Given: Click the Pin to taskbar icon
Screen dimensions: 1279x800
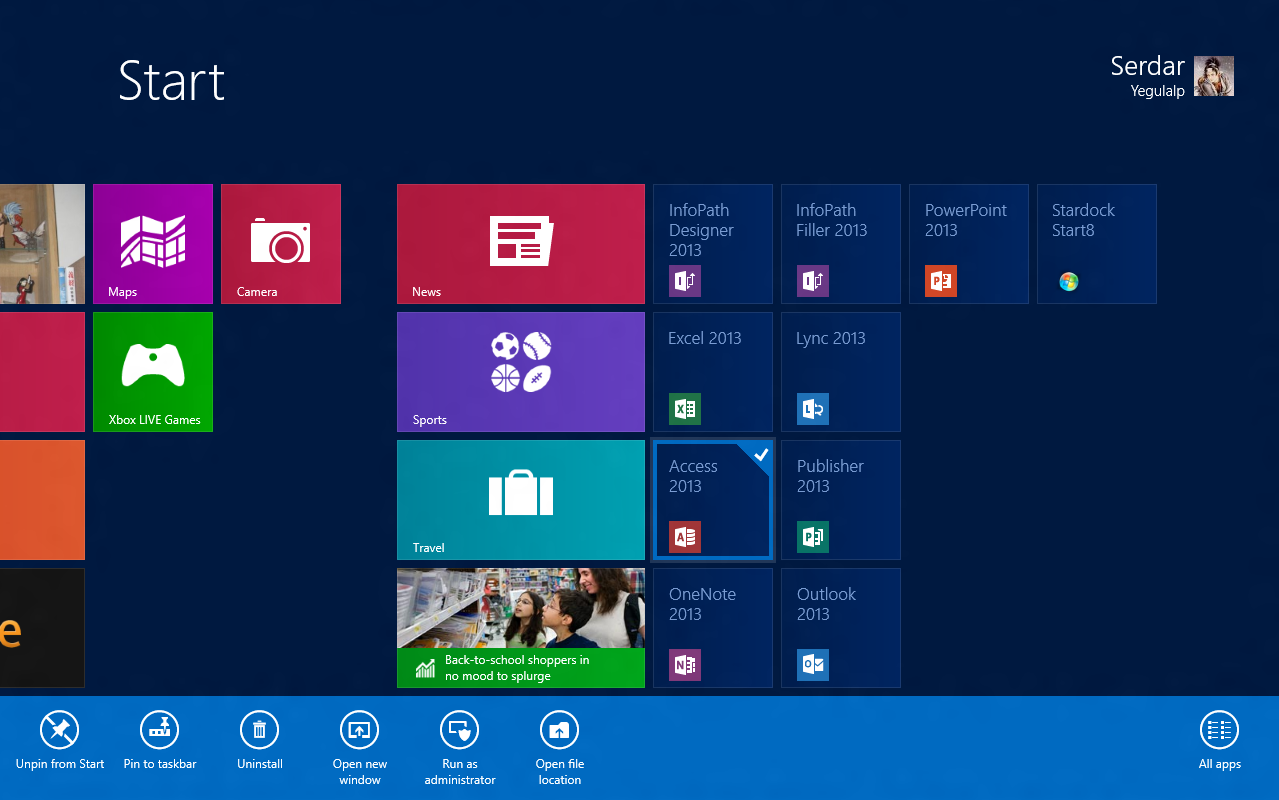Looking at the screenshot, I should point(160,730).
